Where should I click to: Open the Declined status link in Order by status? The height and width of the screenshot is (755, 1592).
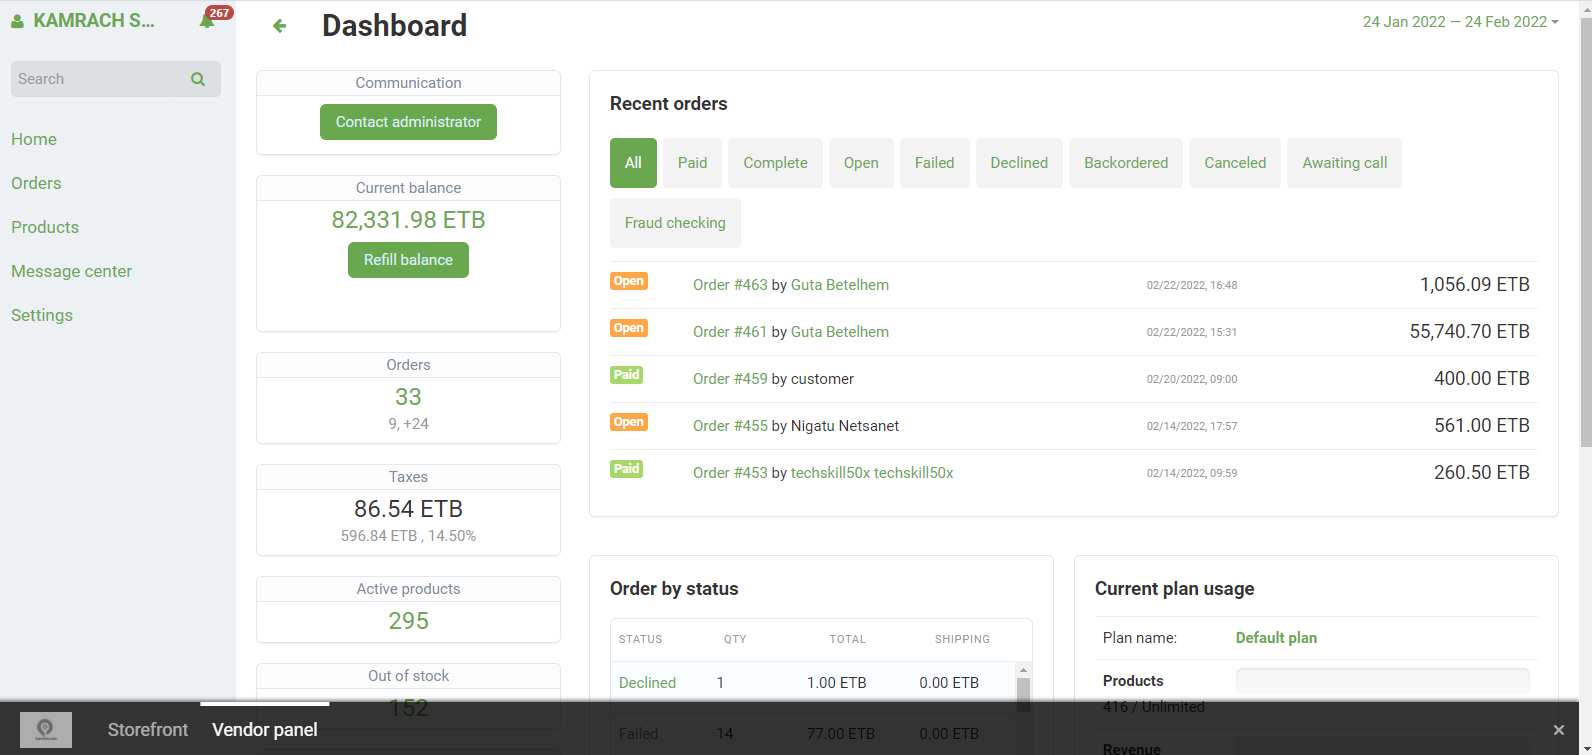point(647,683)
